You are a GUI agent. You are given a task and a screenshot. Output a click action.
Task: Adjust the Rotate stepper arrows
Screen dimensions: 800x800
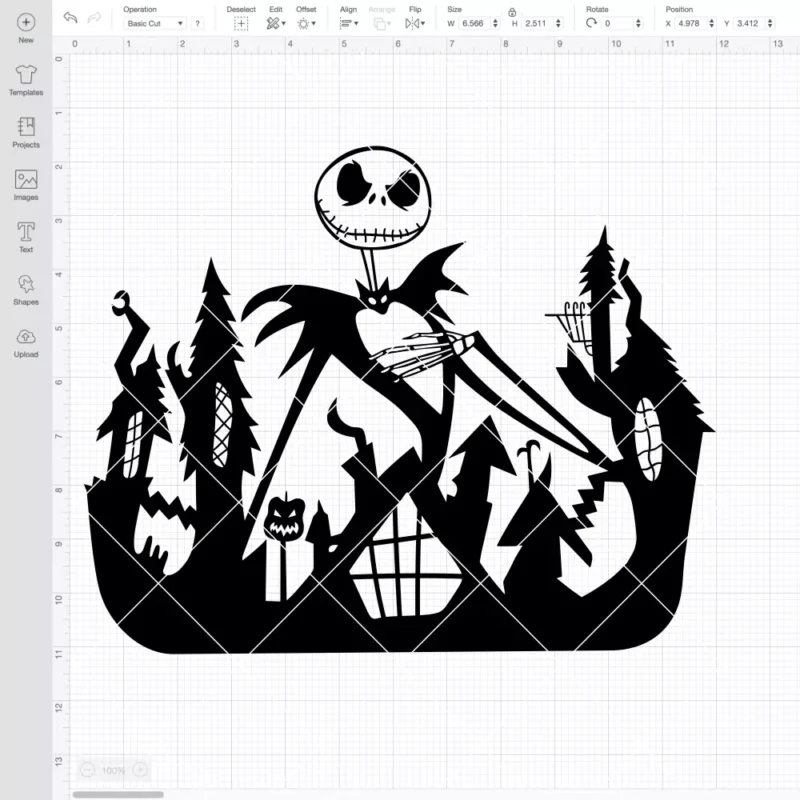pyautogui.click(x=638, y=23)
